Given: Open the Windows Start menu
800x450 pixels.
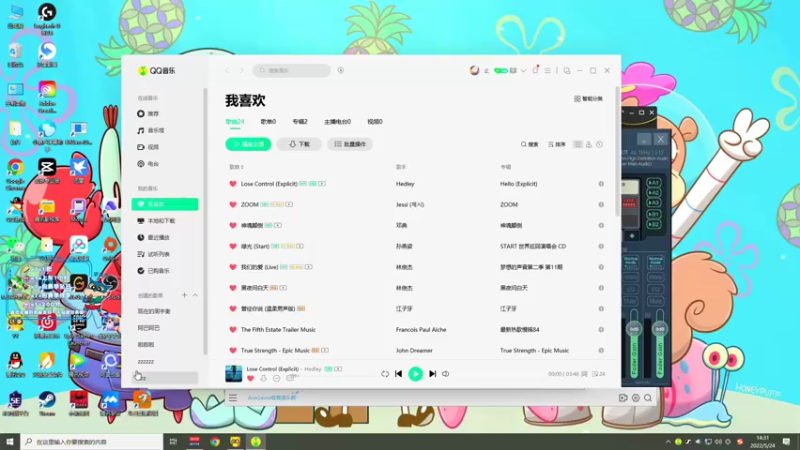Looking at the screenshot, I should pyautogui.click(x=10, y=441).
